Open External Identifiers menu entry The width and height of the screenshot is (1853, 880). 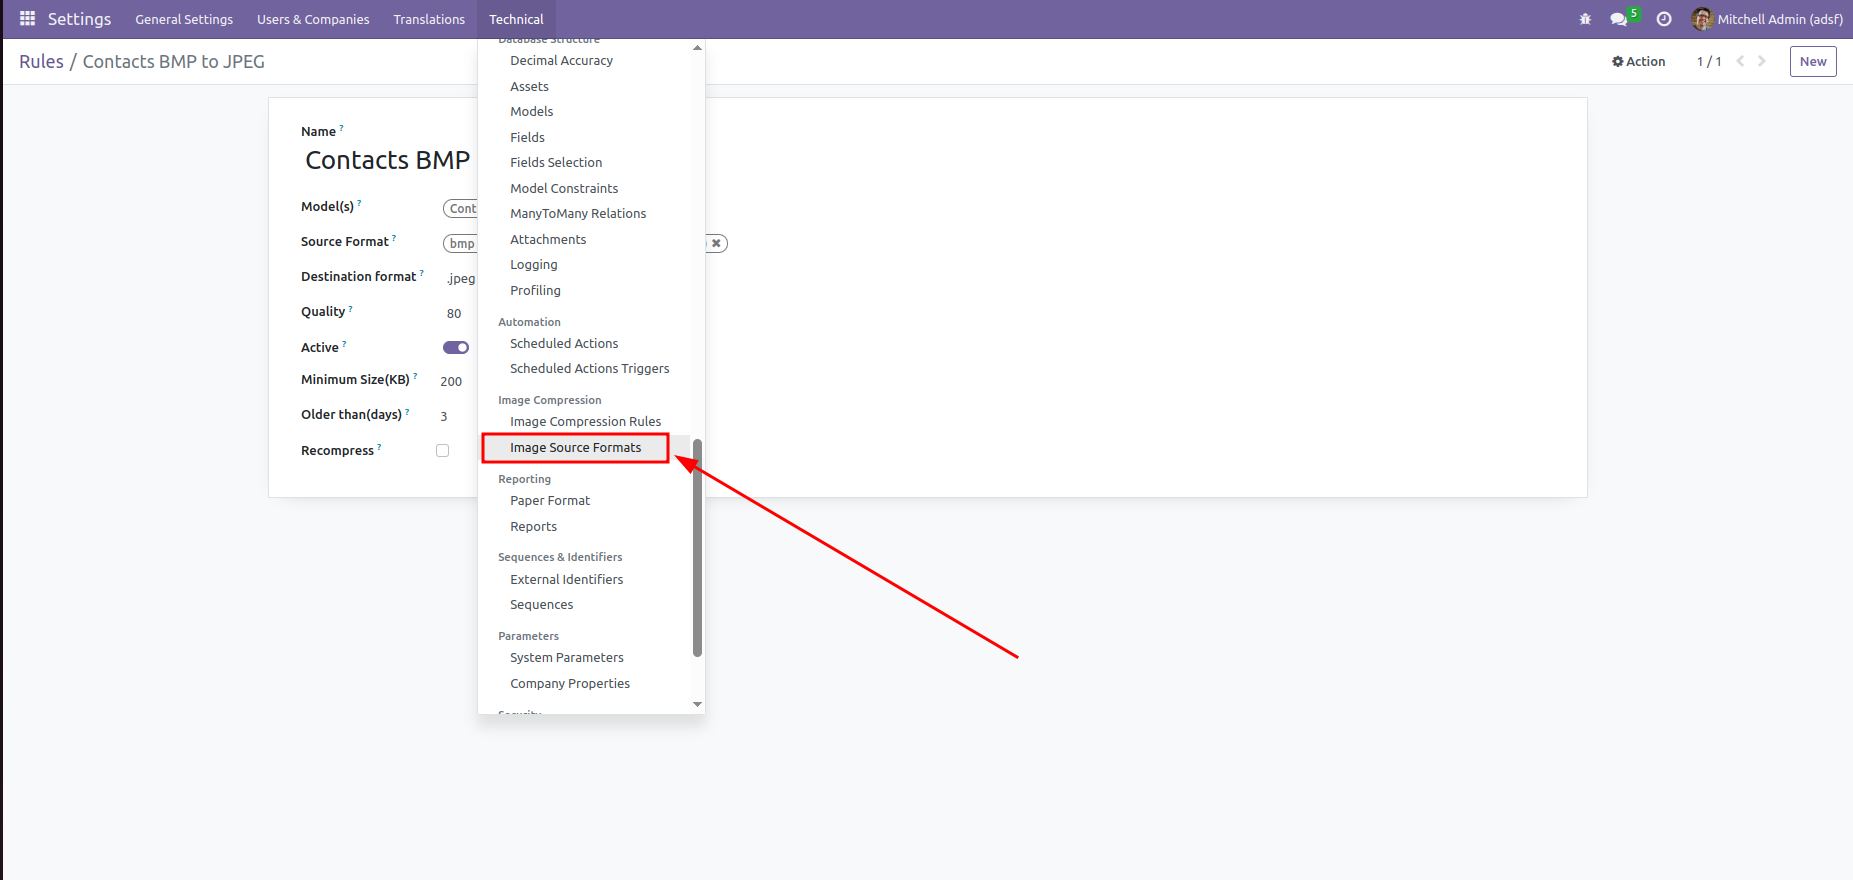pos(567,579)
